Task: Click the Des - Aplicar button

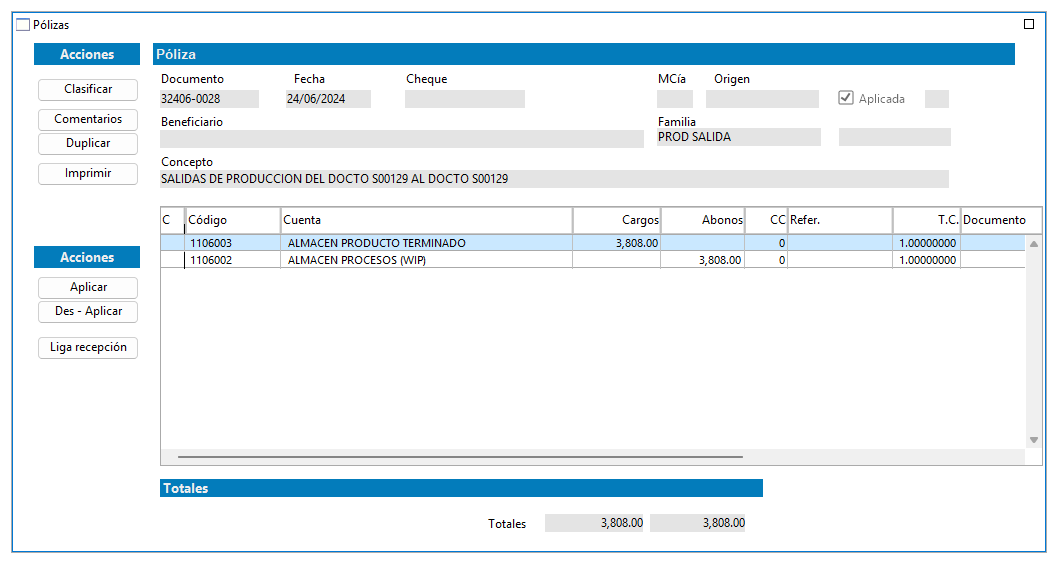Action: click(88, 312)
